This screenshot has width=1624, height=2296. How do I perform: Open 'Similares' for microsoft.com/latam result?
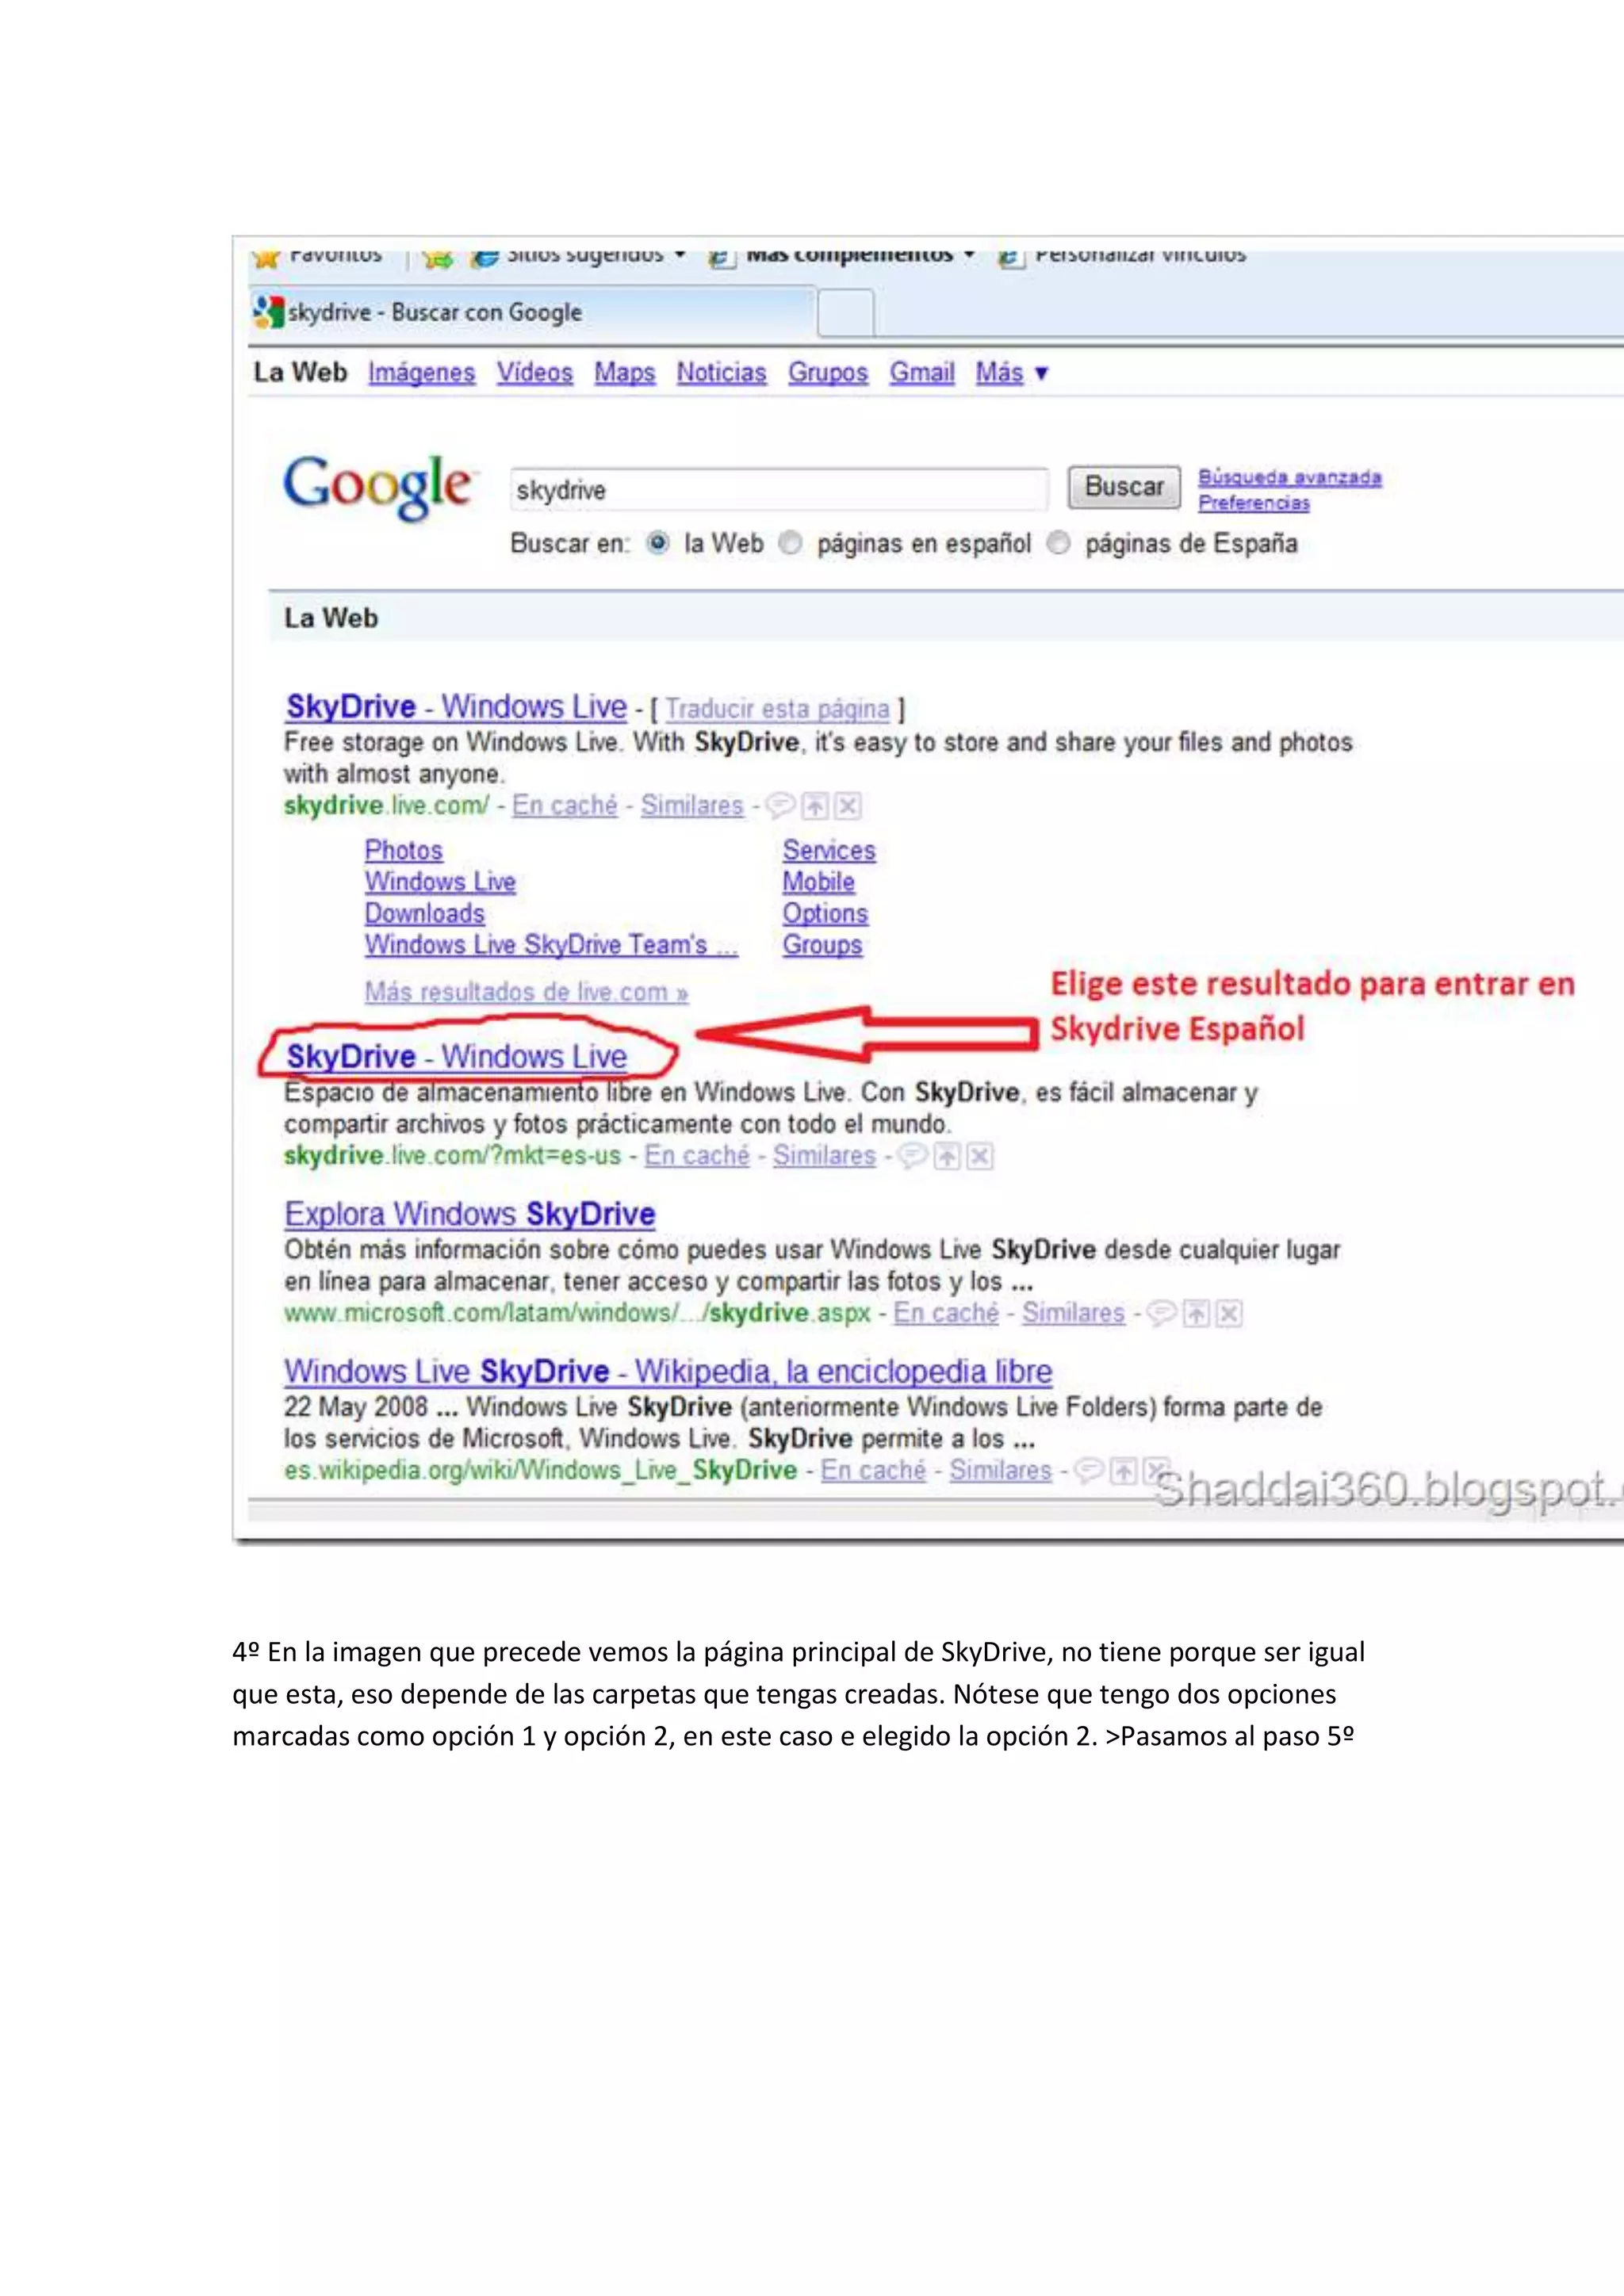[1073, 1313]
